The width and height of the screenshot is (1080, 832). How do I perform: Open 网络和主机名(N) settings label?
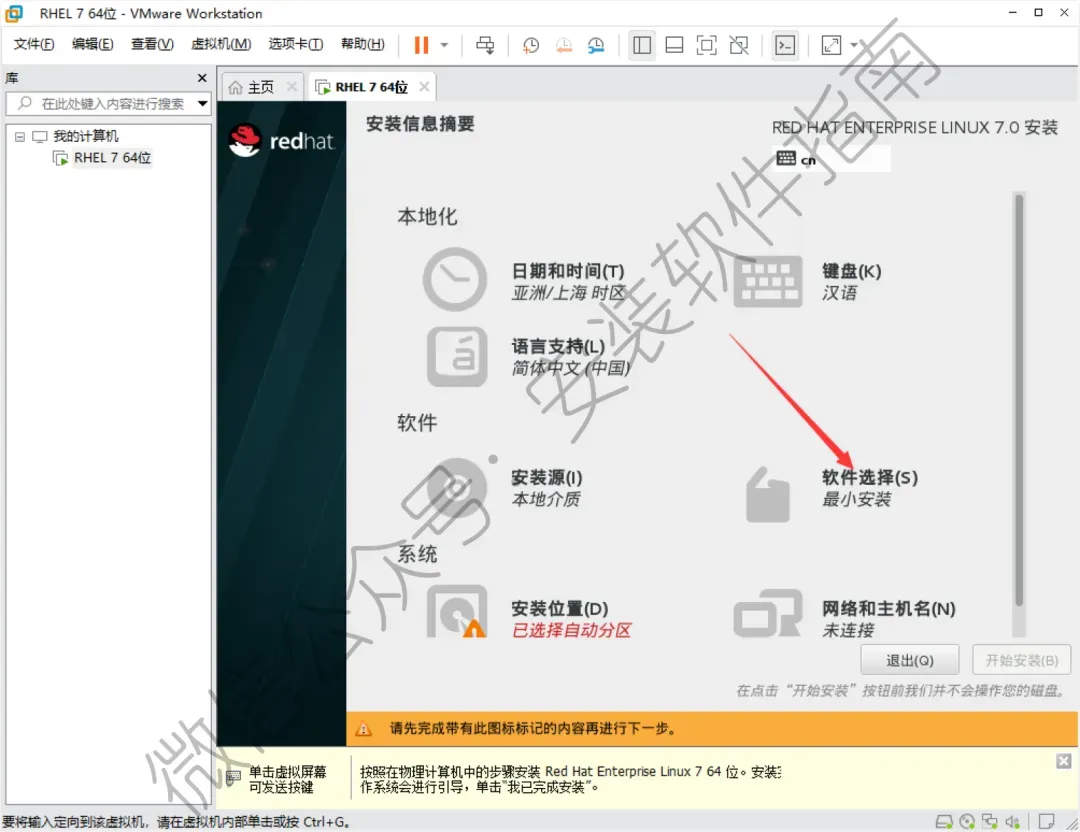[x=889, y=609]
